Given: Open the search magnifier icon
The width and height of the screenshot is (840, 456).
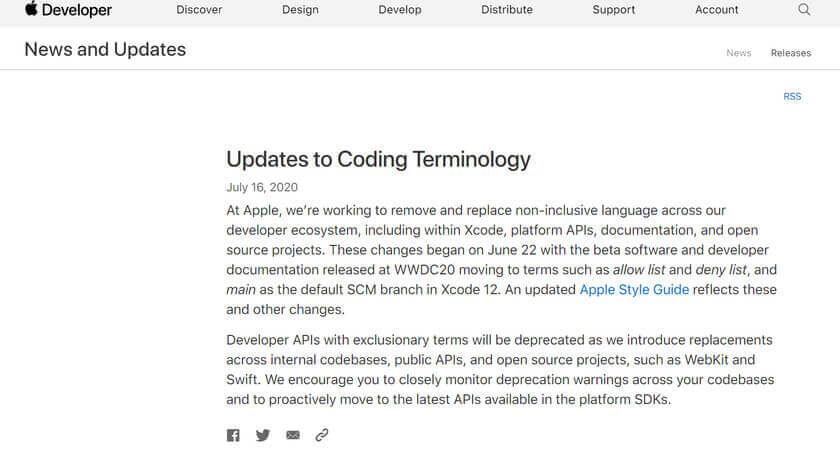Looking at the screenshot, I should [x=804, y=9].
